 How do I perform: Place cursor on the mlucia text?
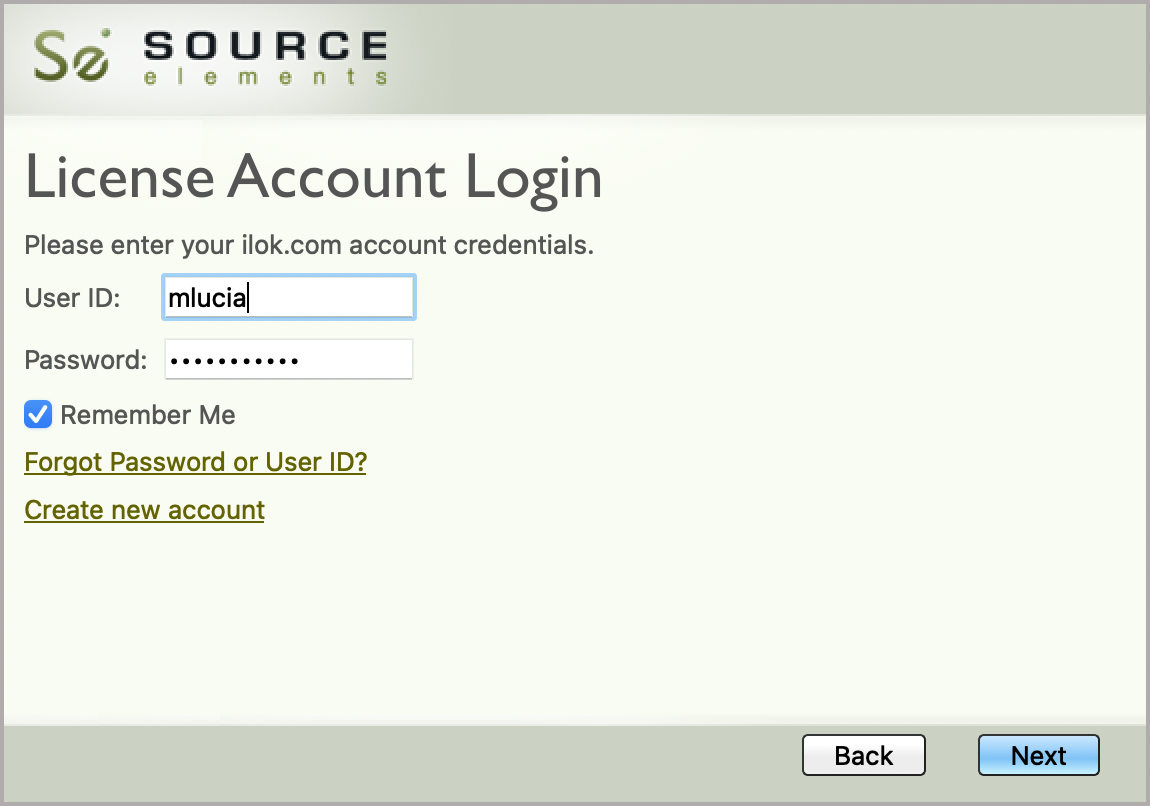coord(207,298)
